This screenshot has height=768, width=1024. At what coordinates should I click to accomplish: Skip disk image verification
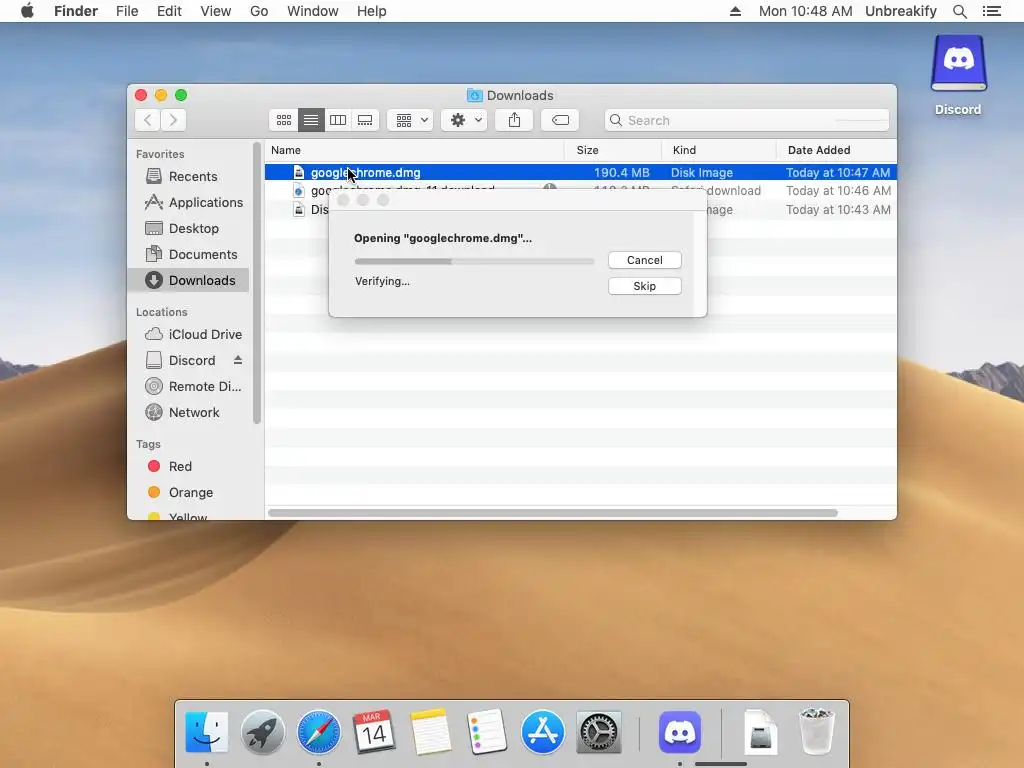point(645,286)
